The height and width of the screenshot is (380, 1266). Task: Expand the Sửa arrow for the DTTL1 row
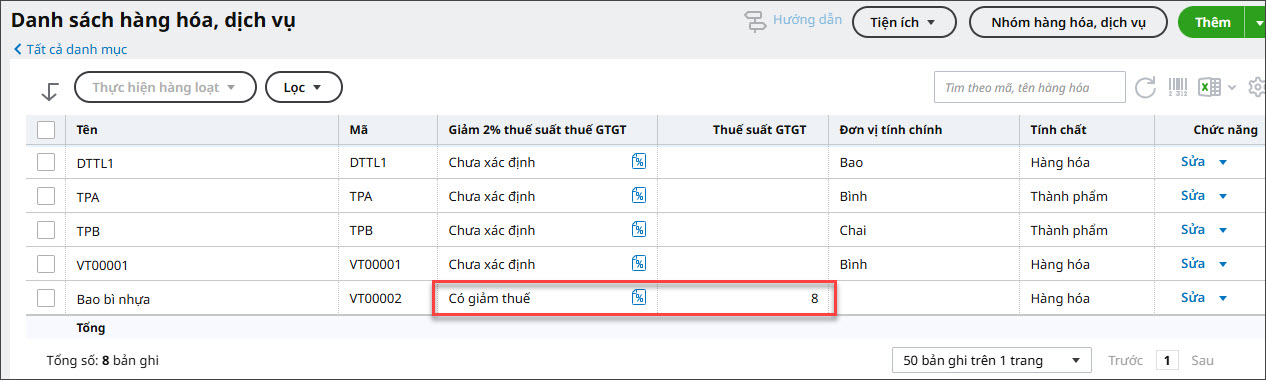(1222, 162)
